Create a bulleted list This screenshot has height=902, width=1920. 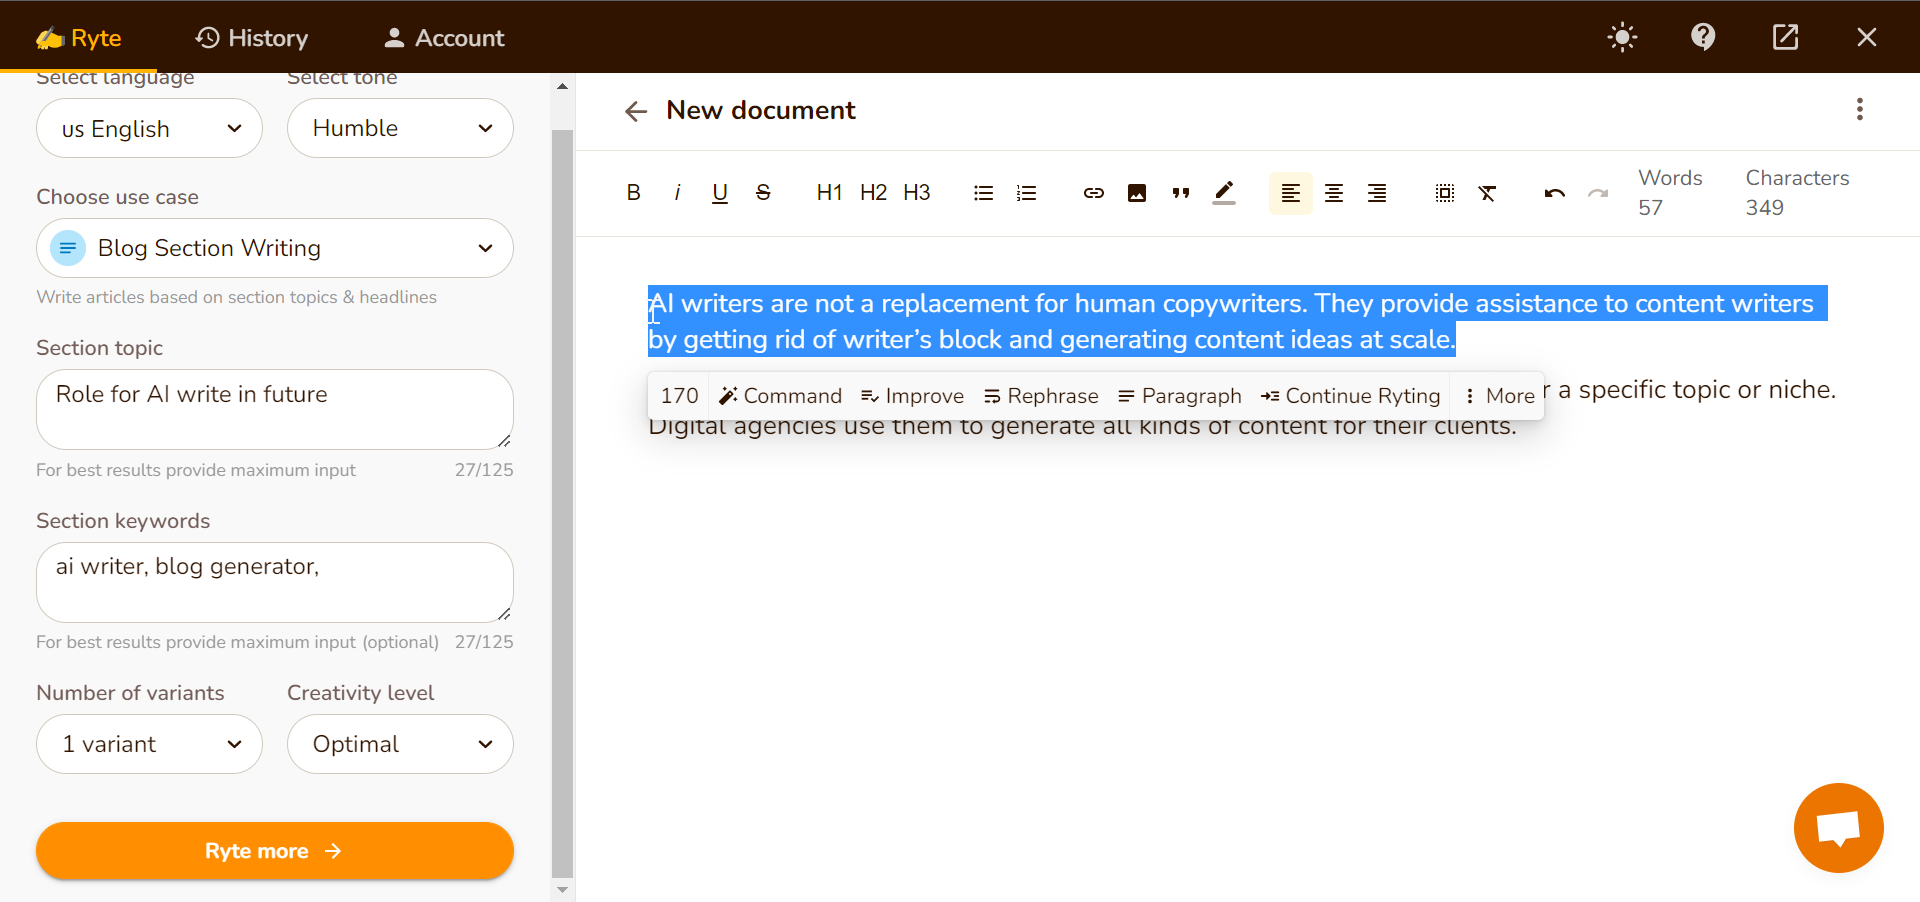[x=983, y=193]
